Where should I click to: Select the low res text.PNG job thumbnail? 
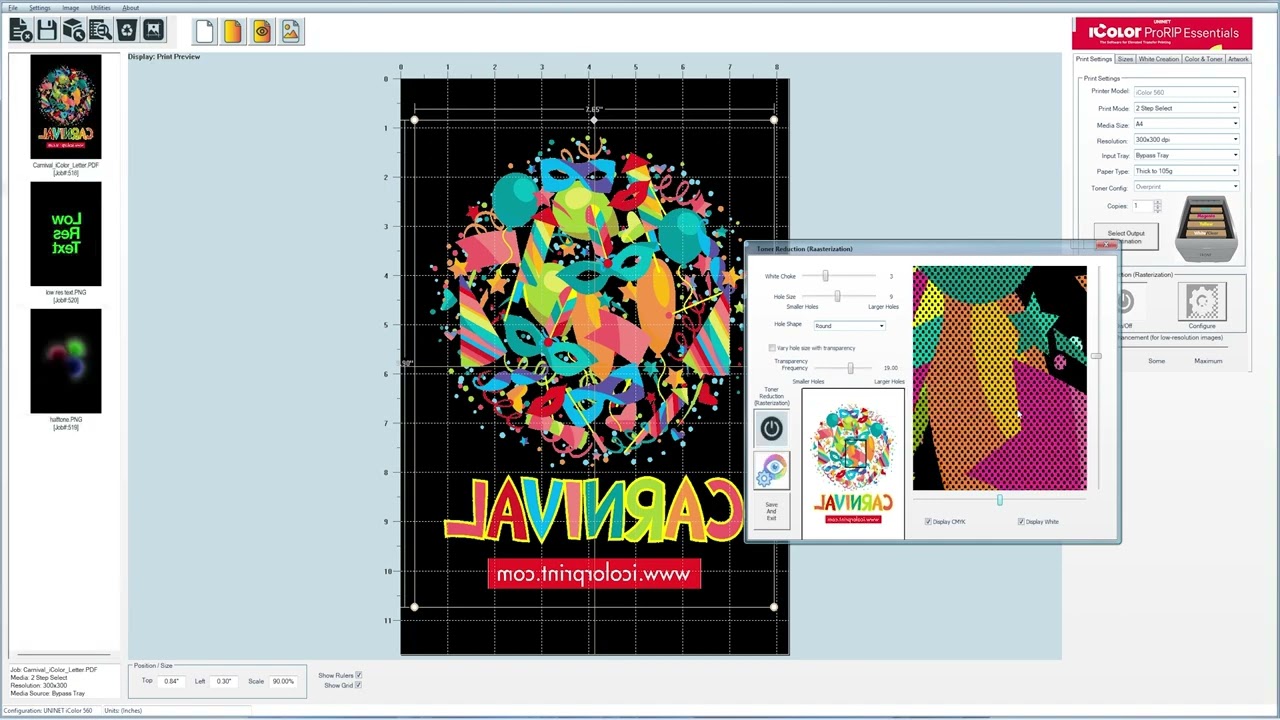(65, 234)
